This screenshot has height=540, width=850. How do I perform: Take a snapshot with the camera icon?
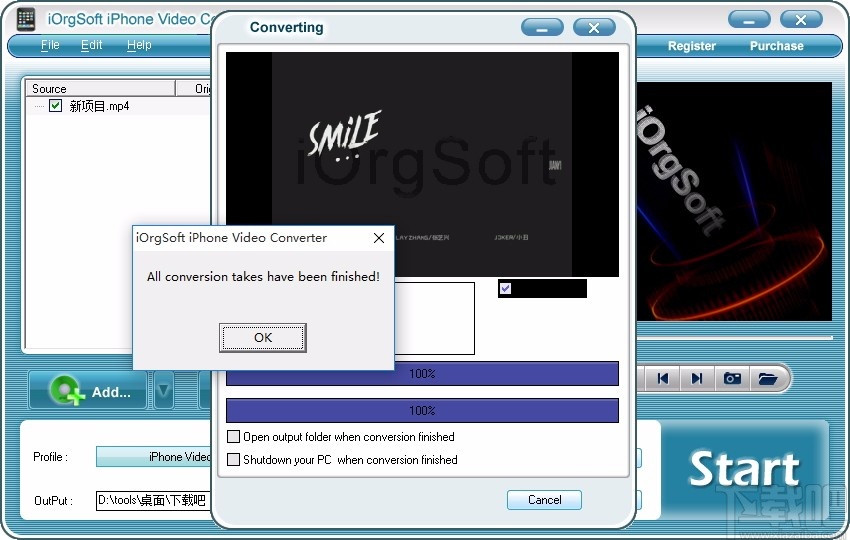coord(732,378)
